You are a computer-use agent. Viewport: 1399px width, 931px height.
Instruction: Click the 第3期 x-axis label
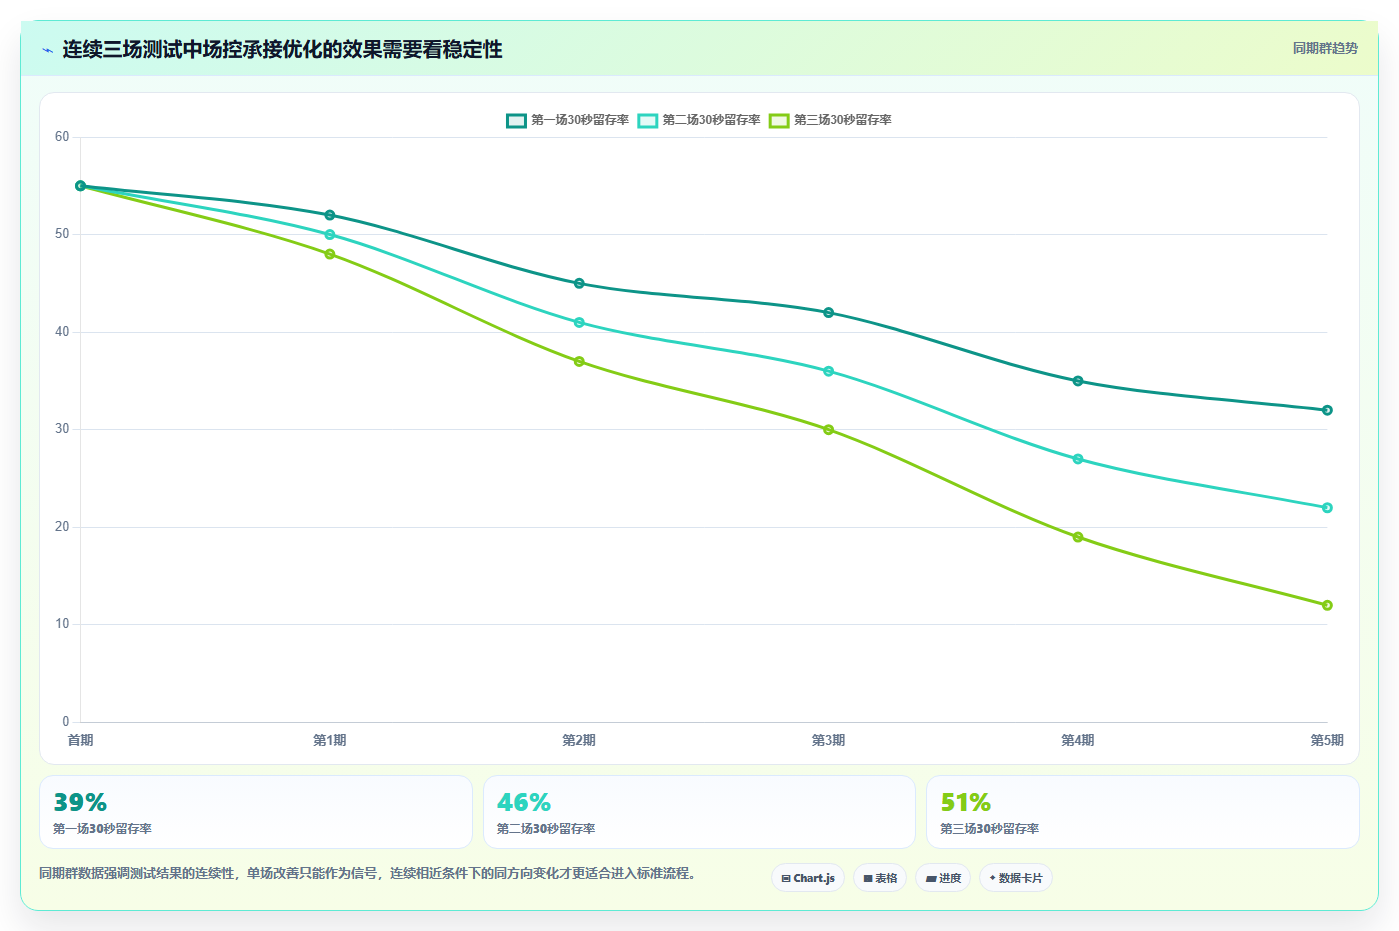[829, 740]
